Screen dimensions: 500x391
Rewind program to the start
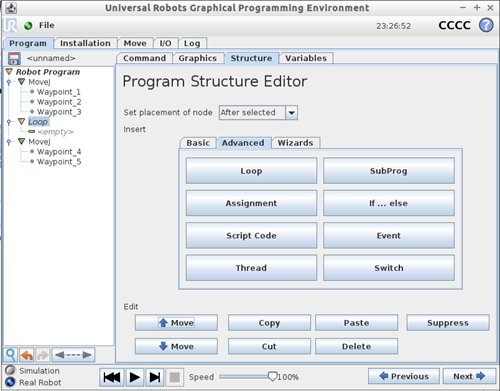[x=112, y=377]
